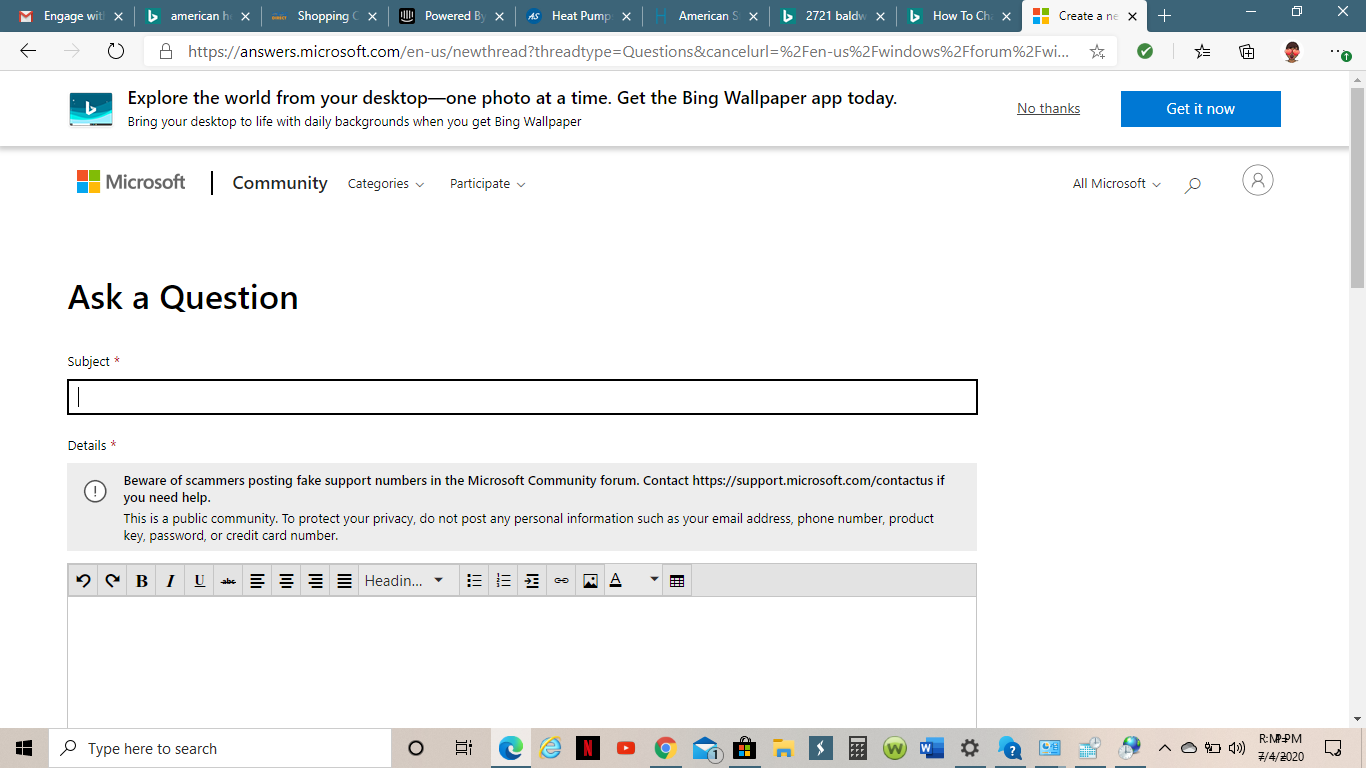The height and width of the screenshot is (768, 1366).
Task: Open Task View on the taskbar
Action: coord(463,748)
